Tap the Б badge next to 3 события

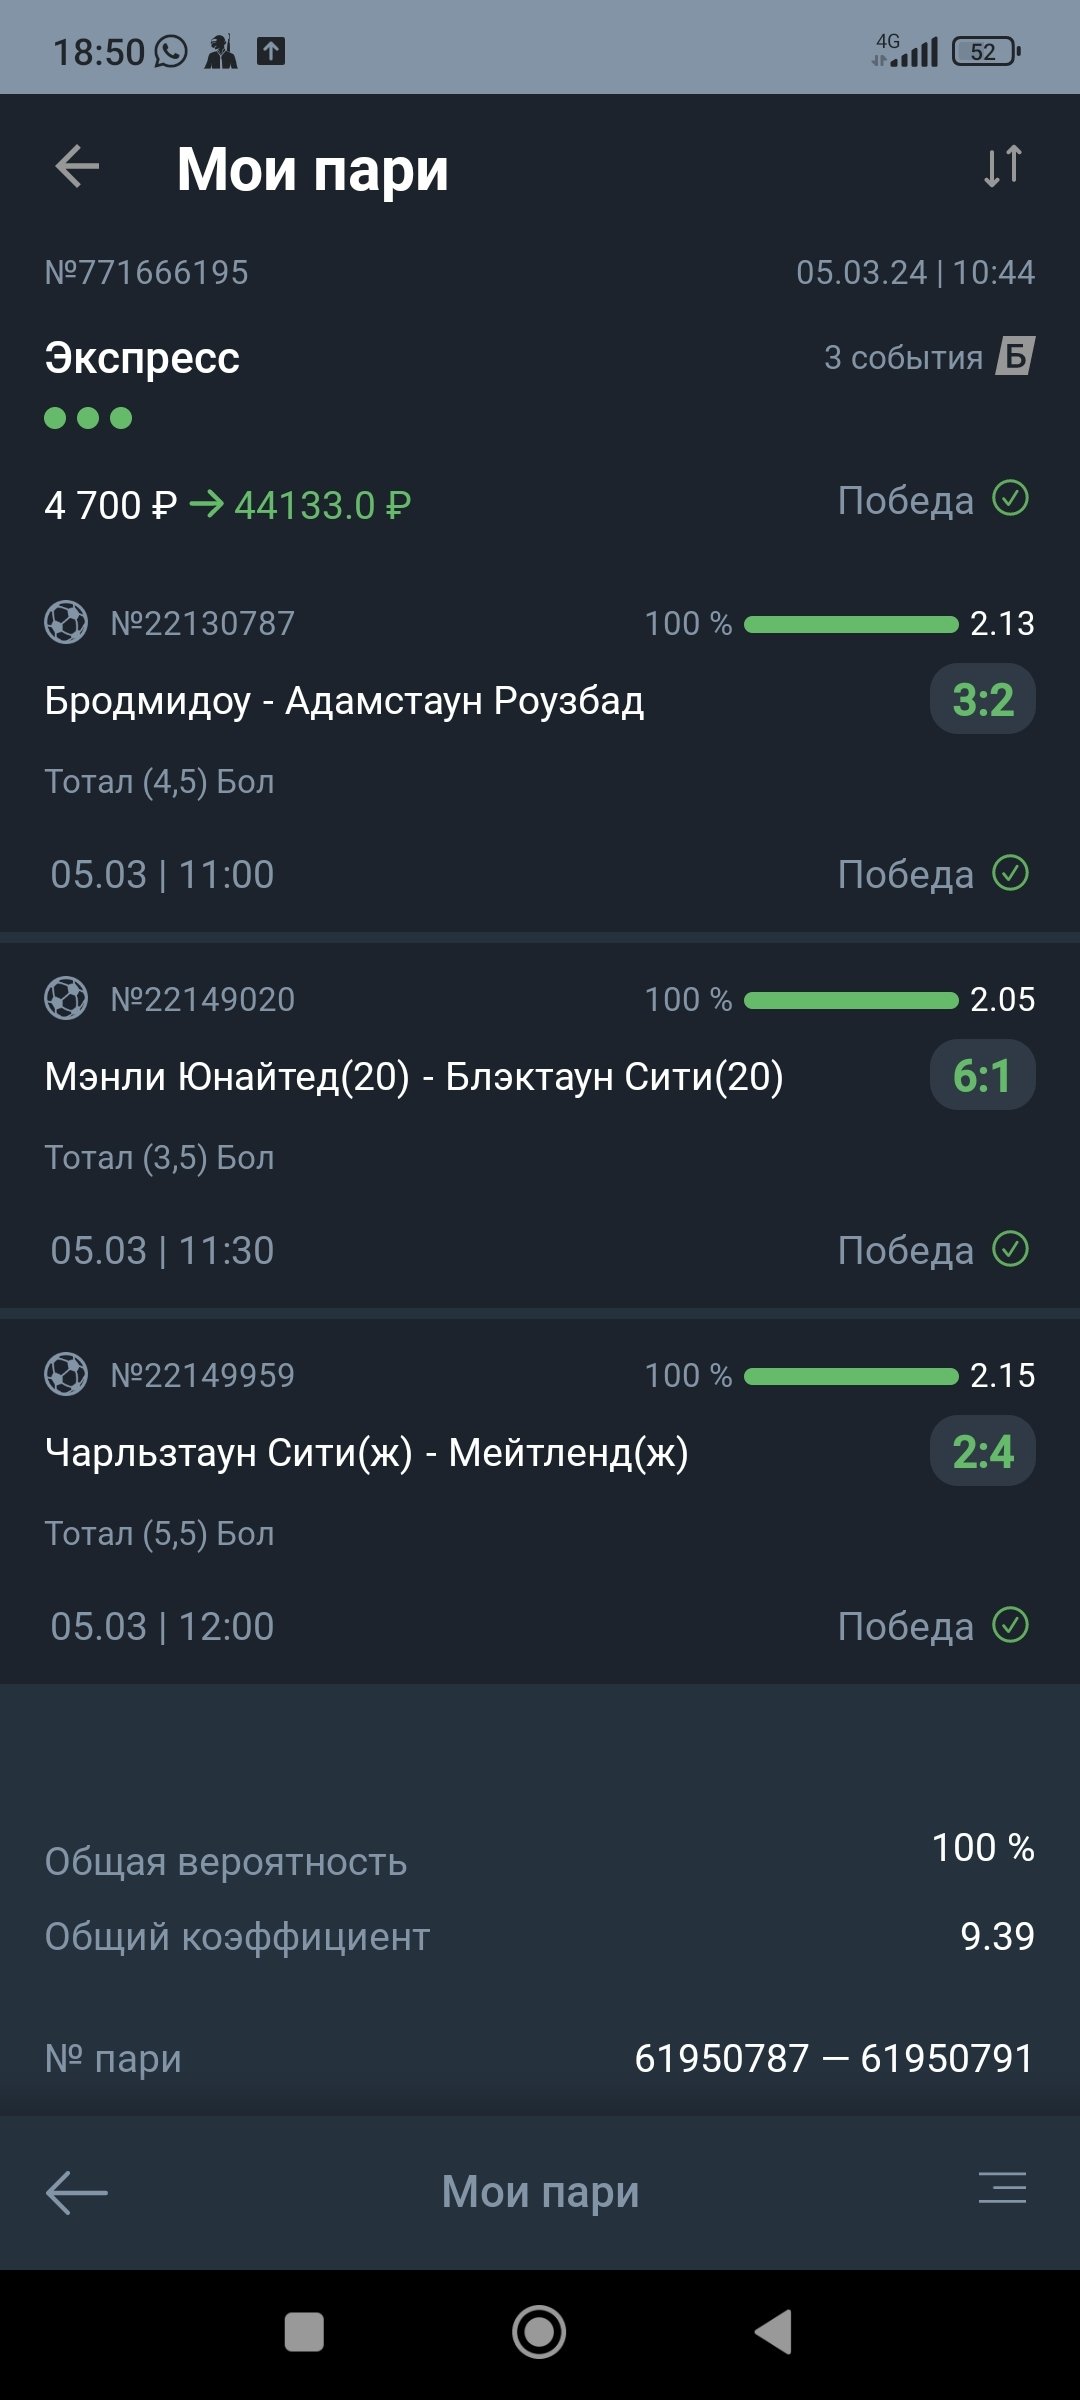1015,356
